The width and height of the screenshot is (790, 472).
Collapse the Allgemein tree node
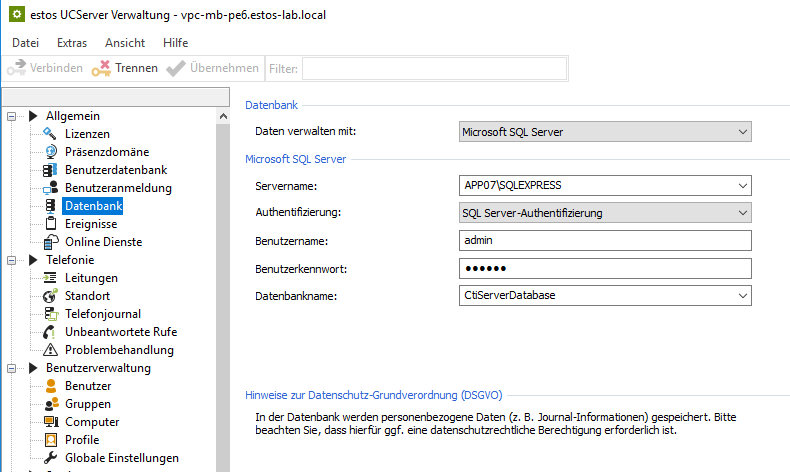13,116
